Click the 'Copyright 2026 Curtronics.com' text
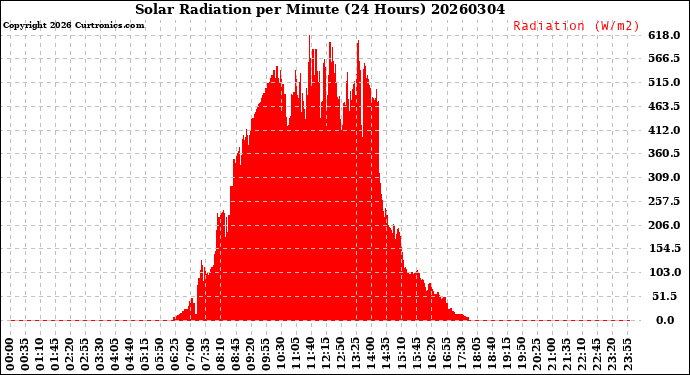690x375 pixels. tap(73, 25)
